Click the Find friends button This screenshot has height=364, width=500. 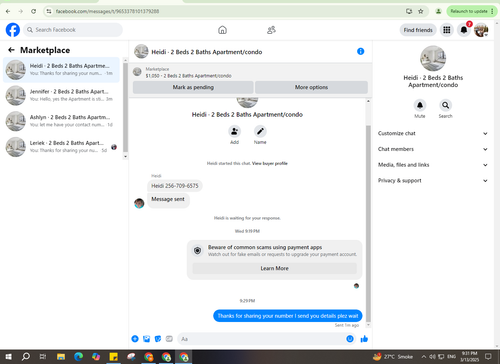coord(418,30)
